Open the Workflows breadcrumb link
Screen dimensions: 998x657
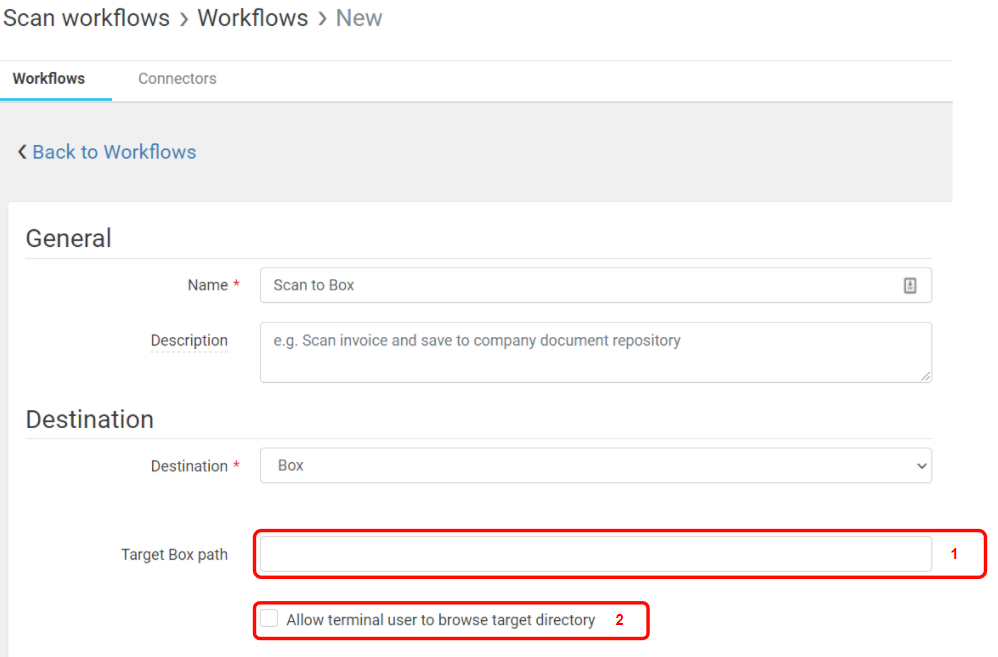point(253,19)
